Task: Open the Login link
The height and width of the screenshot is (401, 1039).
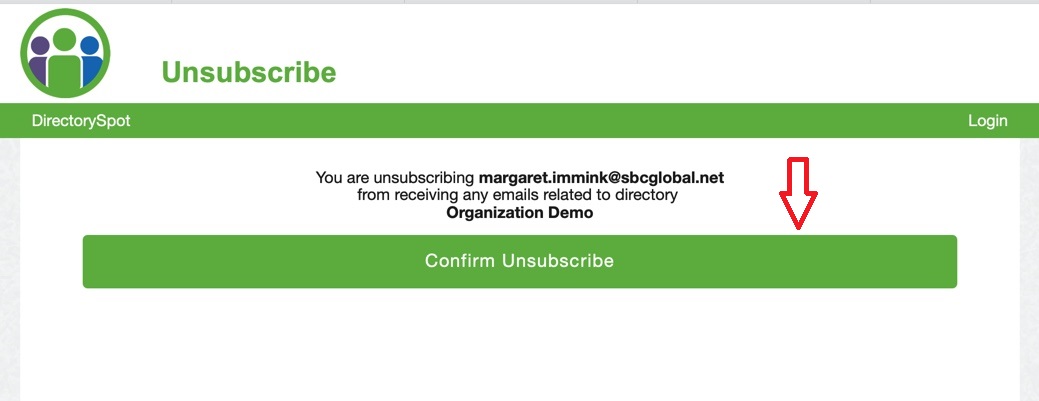Action: click(987, 121)
